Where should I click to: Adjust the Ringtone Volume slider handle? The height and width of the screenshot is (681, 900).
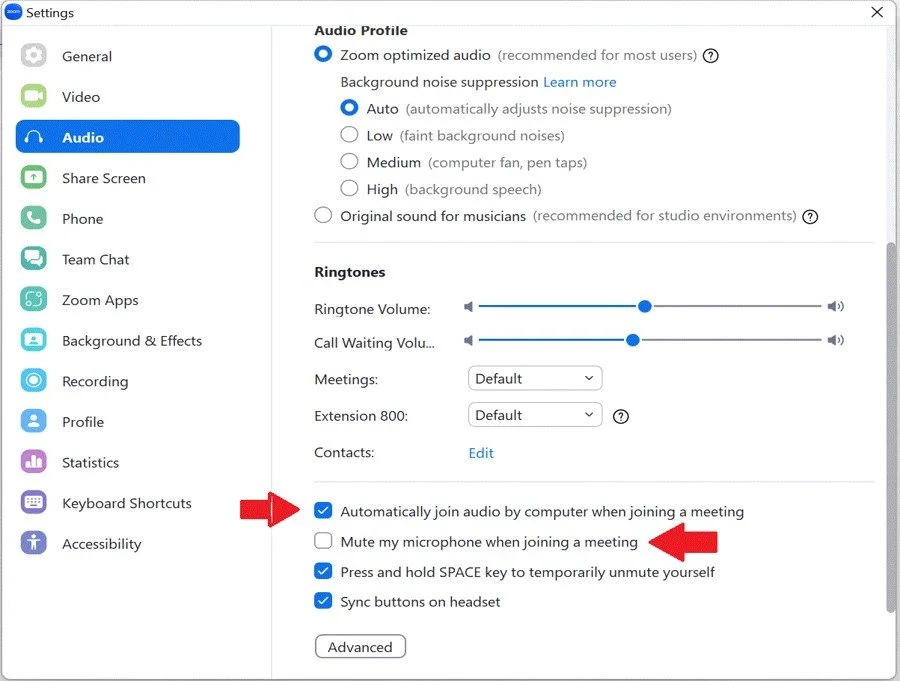tap(645, 307)
